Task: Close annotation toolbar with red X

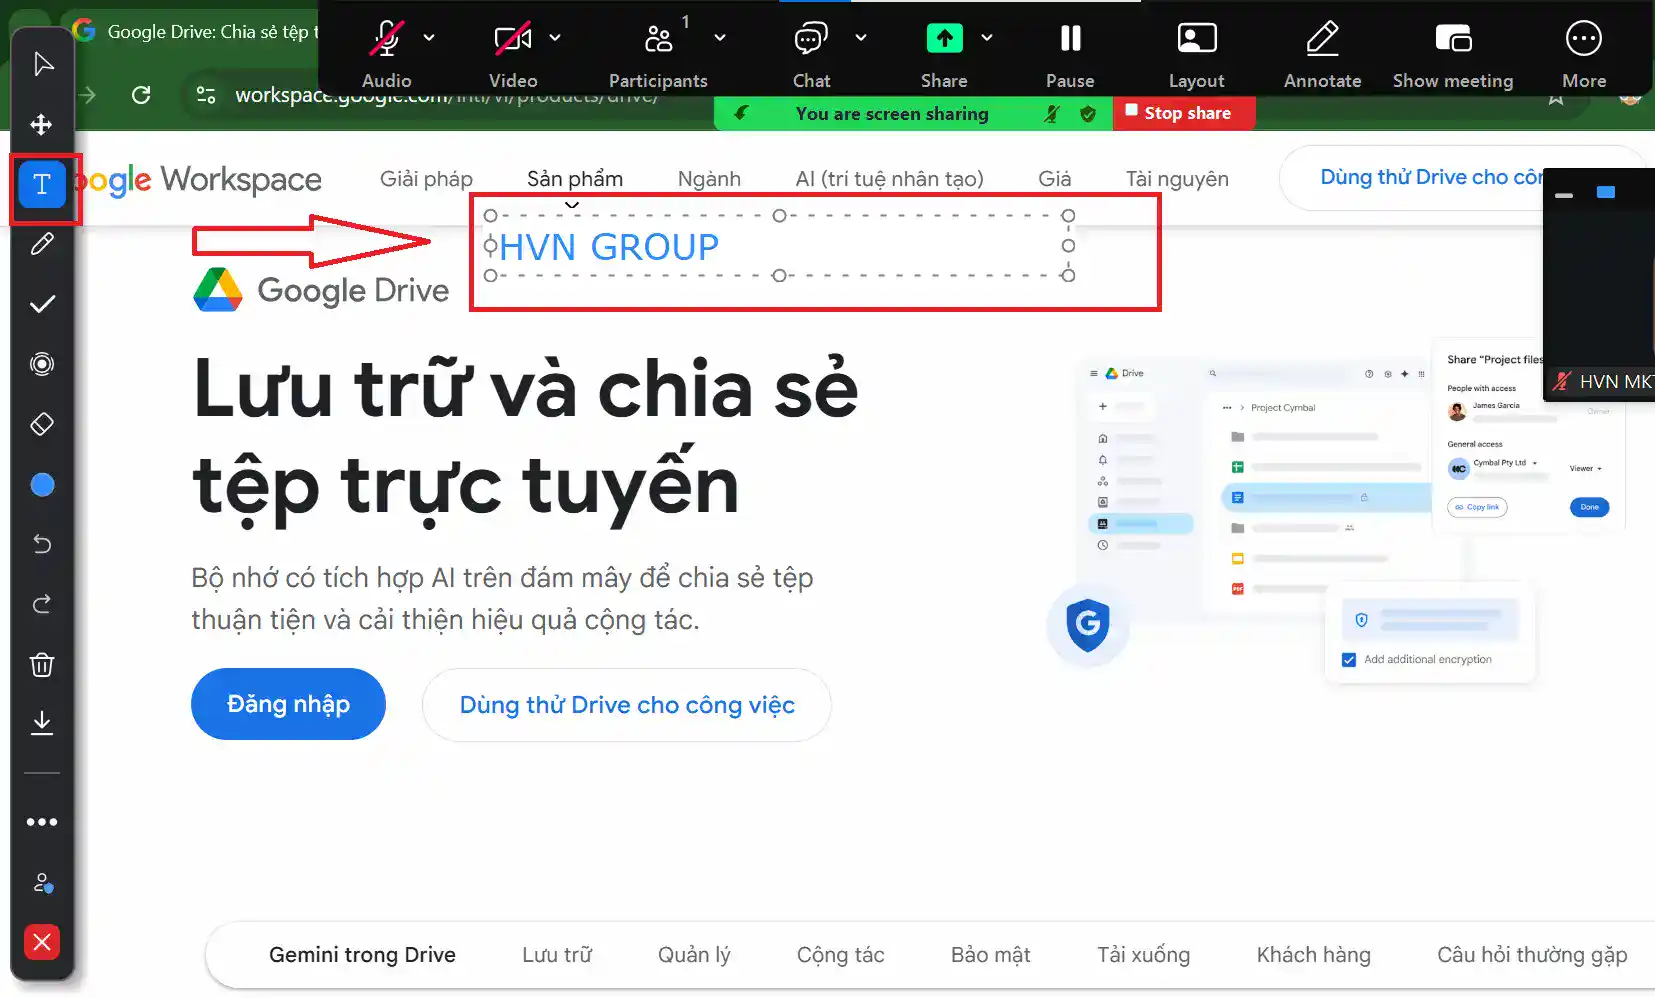Action: point(42,942)
